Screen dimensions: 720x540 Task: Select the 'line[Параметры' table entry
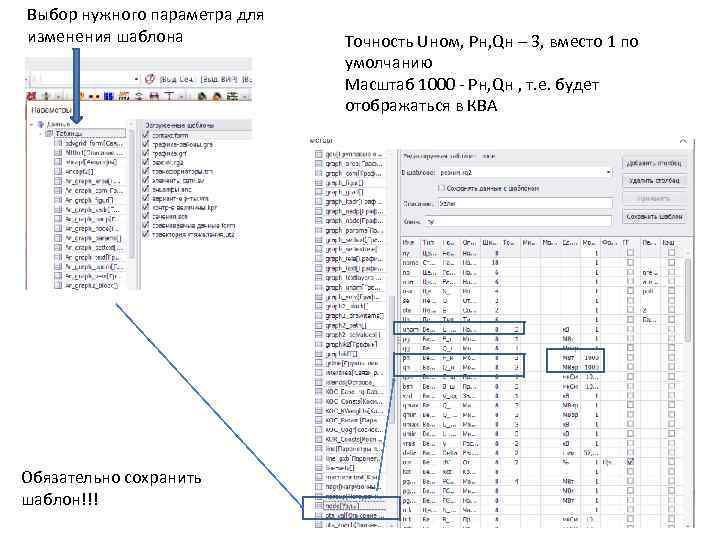[353, 449]
